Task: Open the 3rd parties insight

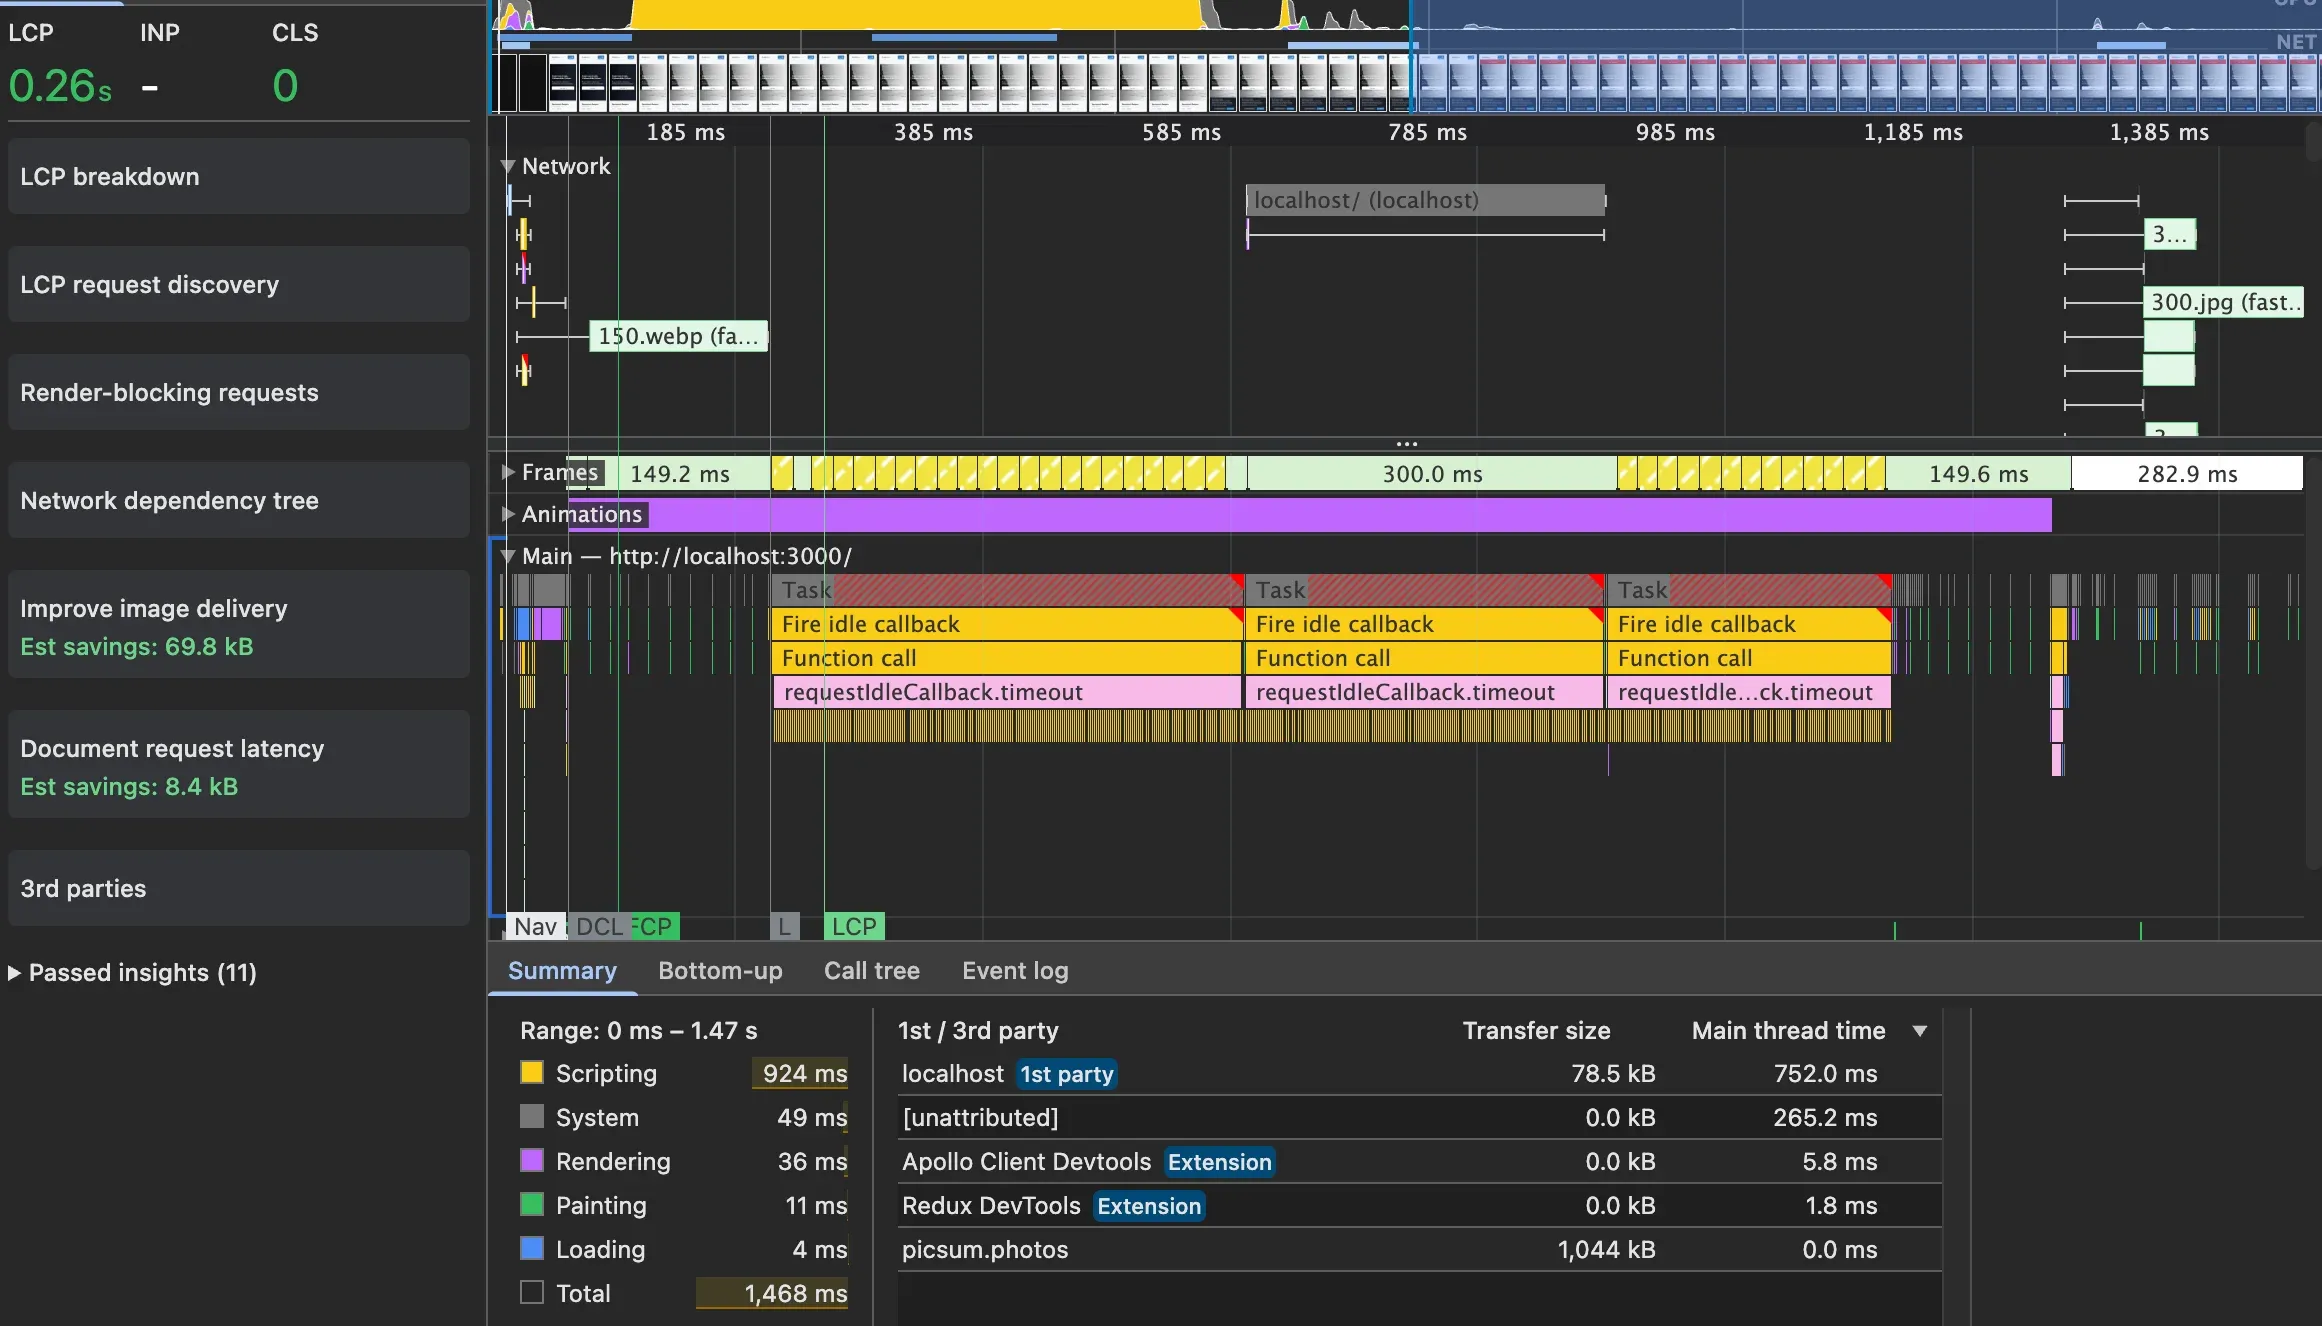Action: (x=238, y=888)
